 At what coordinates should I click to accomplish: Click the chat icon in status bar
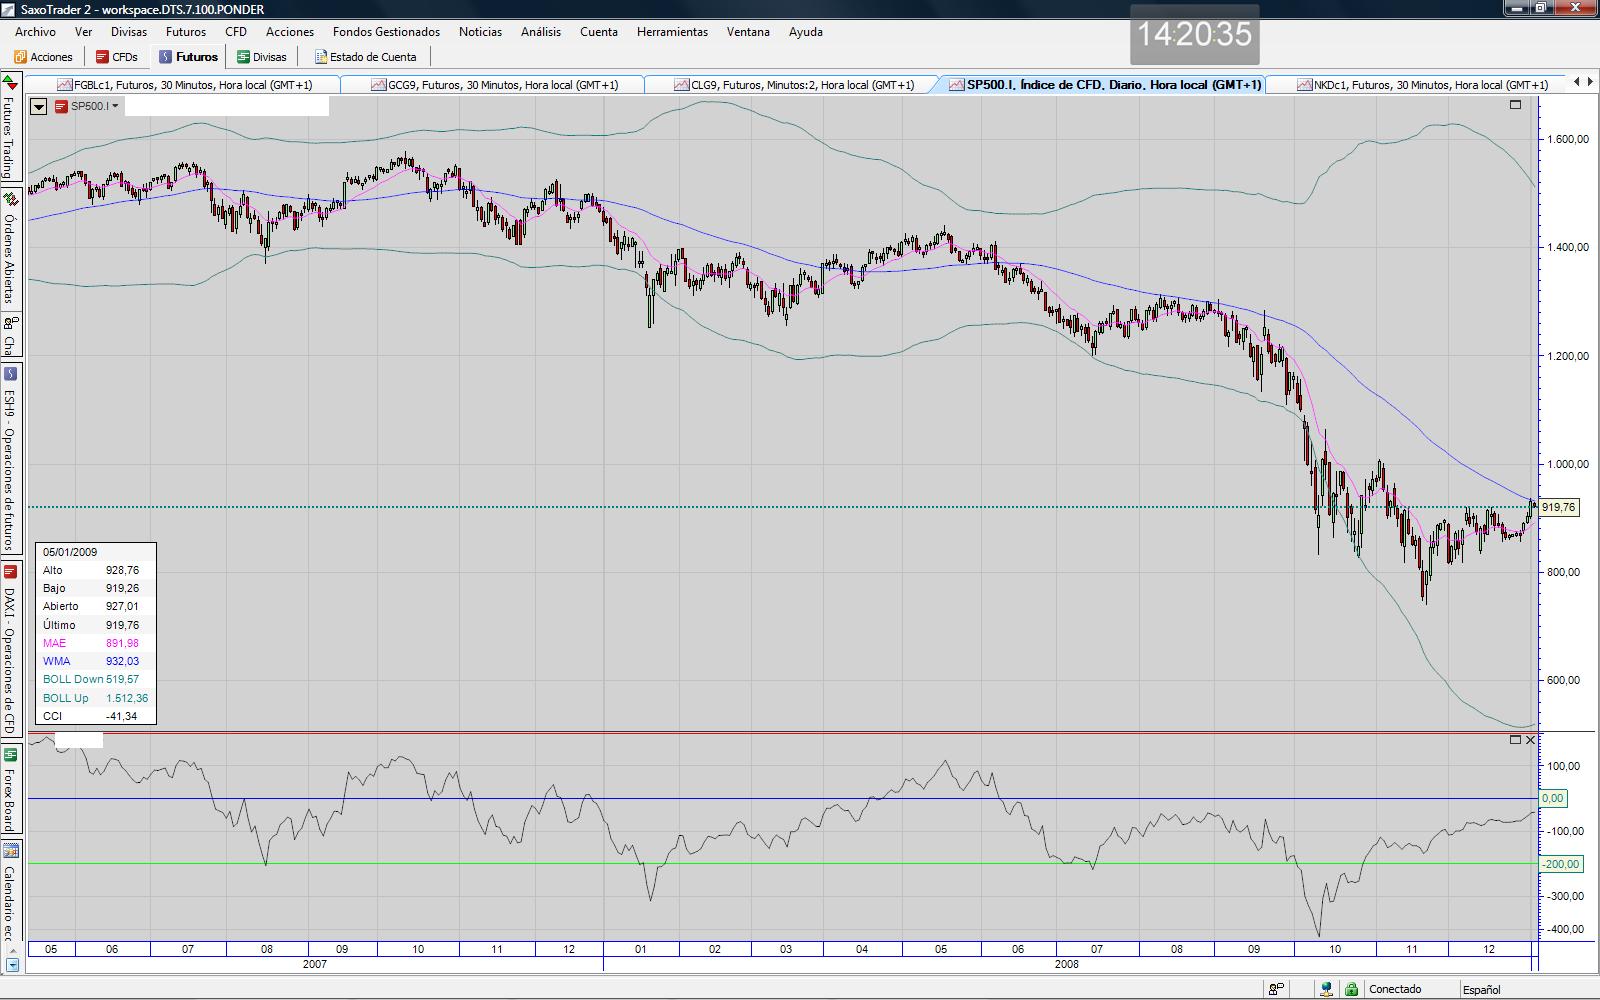click(1277, 989)
